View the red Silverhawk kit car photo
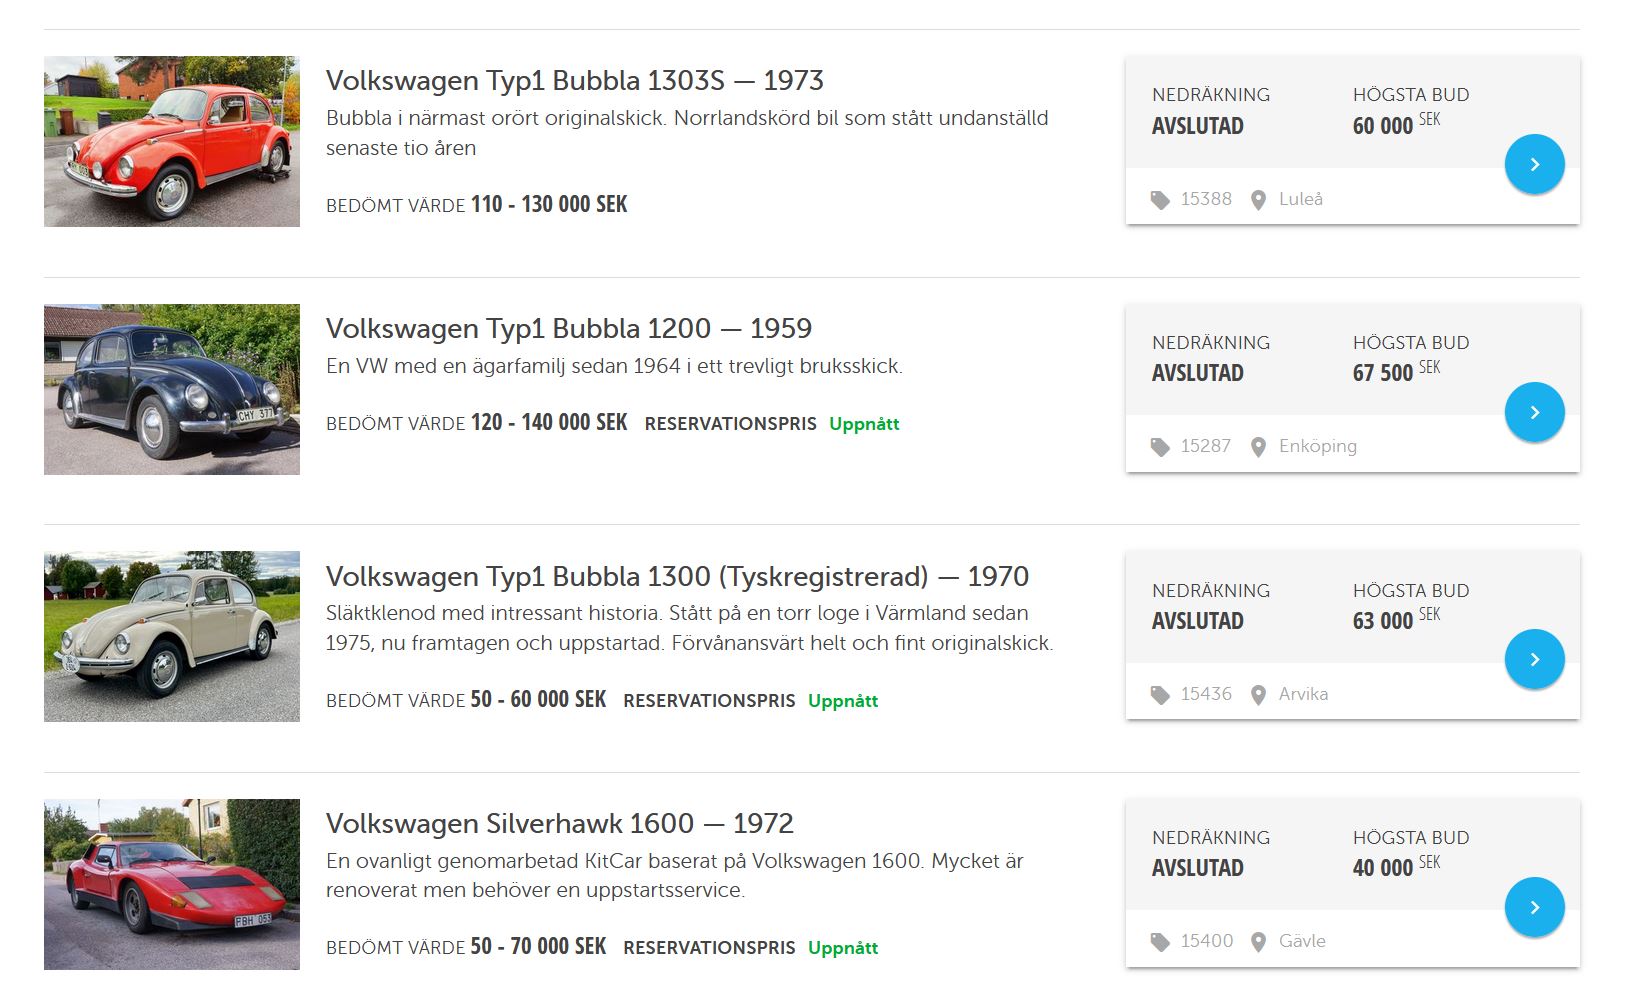1647x1006 pixels. [x=172, y=884]
